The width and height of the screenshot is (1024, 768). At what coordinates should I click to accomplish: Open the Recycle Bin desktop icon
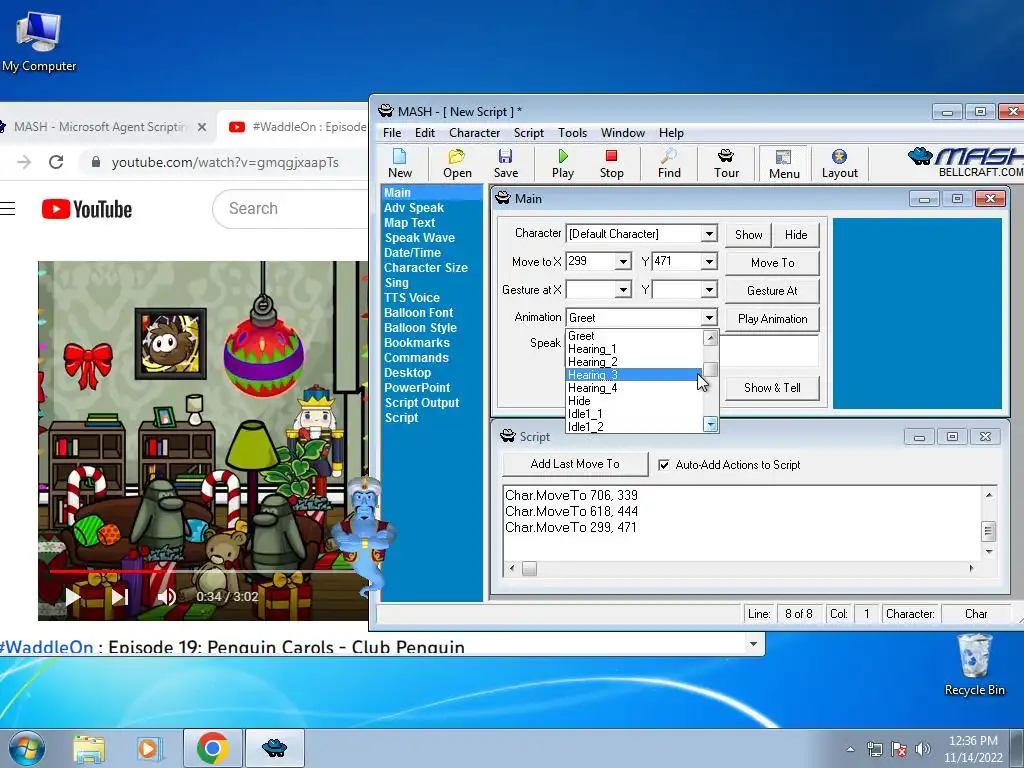(974, 665)
